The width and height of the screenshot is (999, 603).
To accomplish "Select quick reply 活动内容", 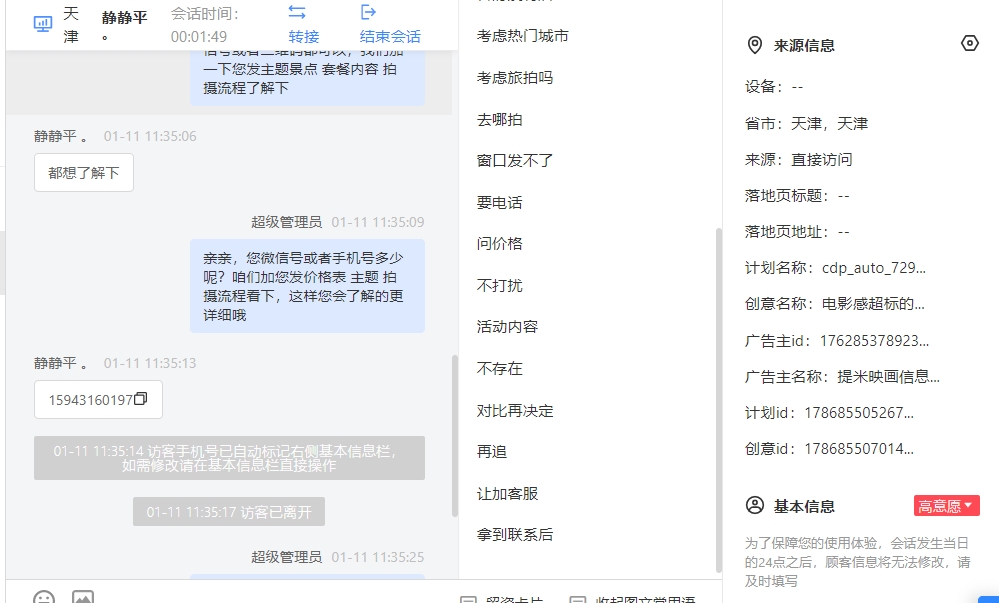I will click(x=507, y=327).
